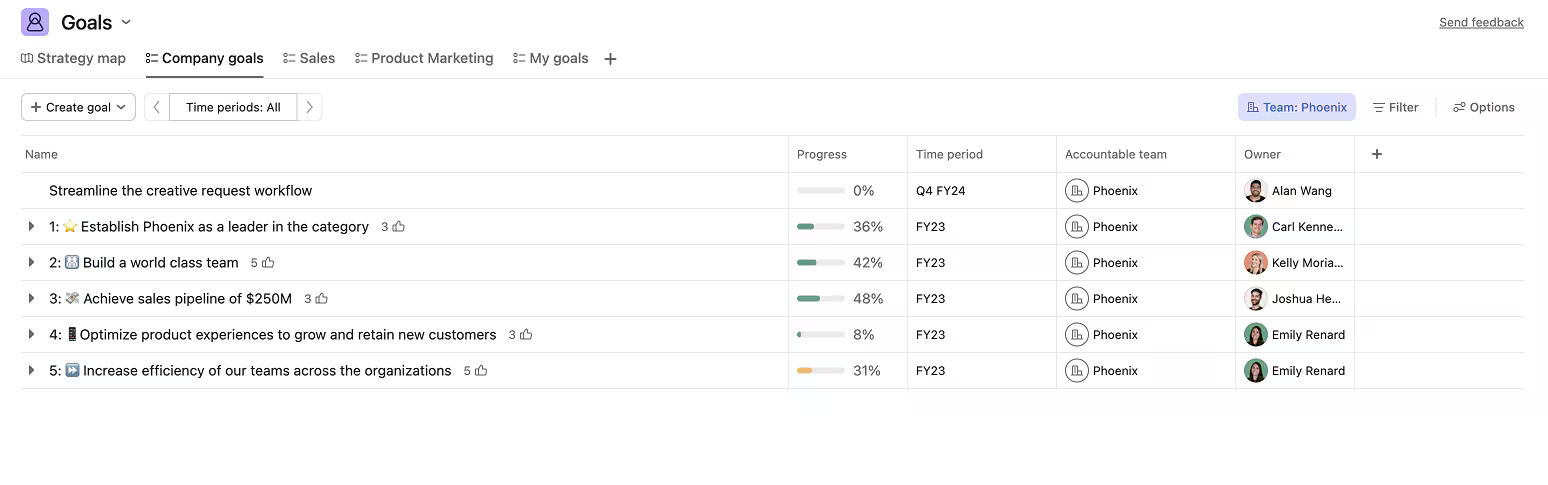
Task: Toggle the Team: Phoenix filter chip
Action: tap(1296, 107)
